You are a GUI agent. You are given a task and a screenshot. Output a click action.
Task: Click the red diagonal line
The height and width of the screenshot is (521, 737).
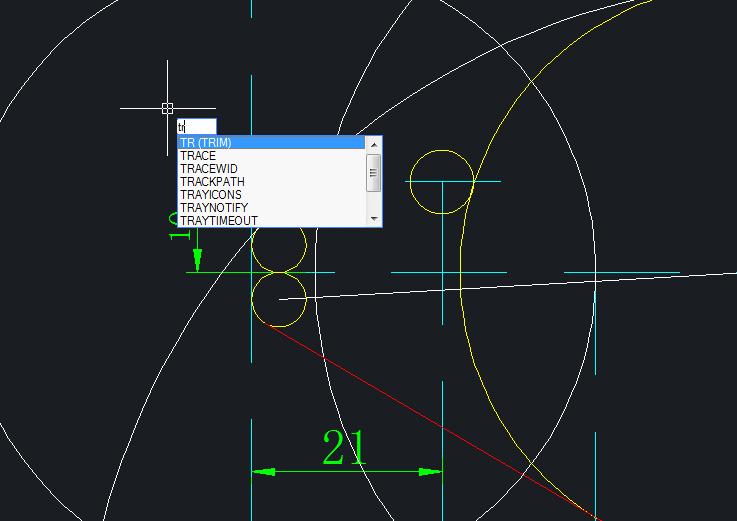click(400, 401)
